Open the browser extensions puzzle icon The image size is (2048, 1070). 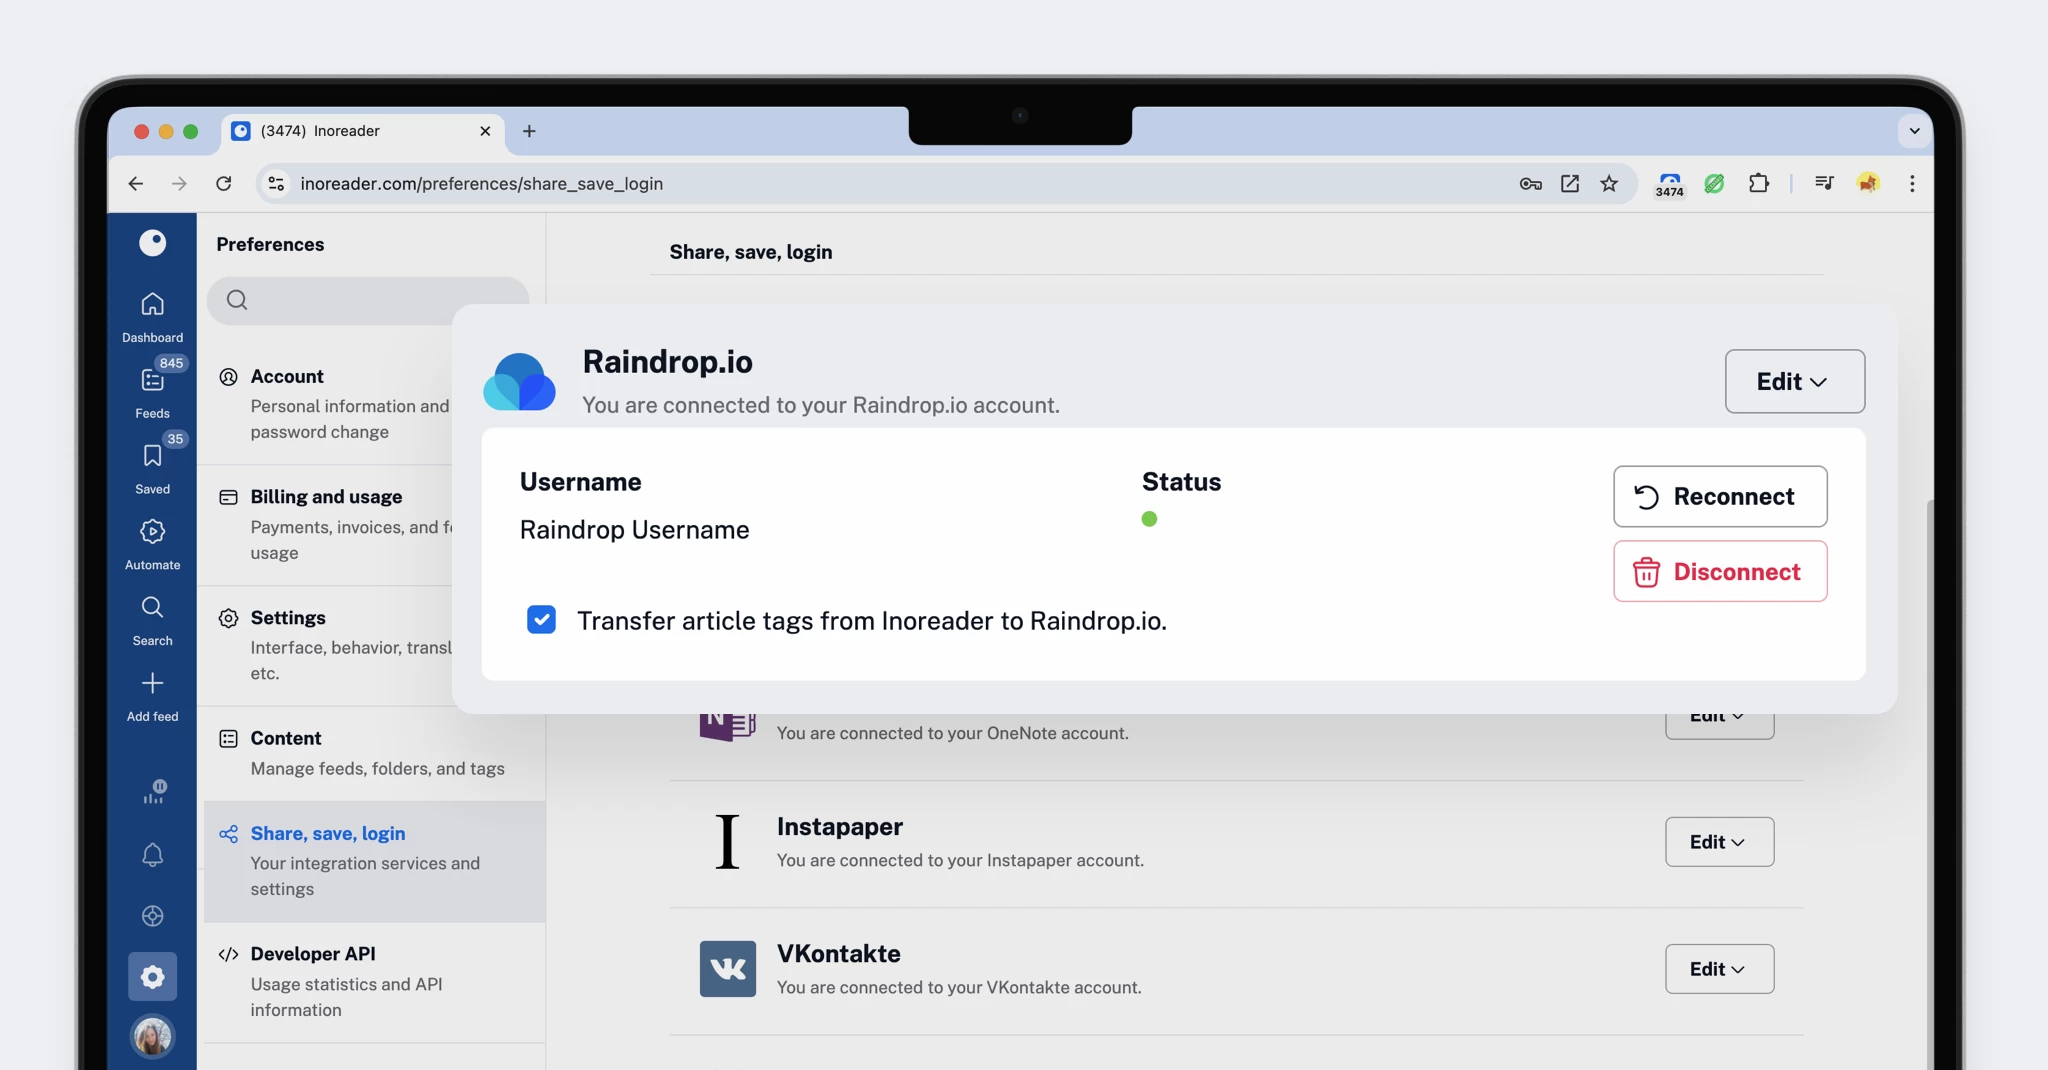coord(1759,183)
